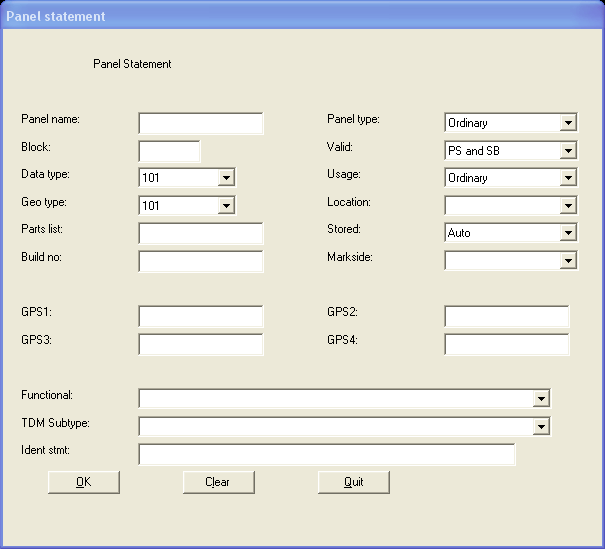The width and height of the screenshot is (605, 549).
Task: Expand the Markside dropdown
Action: pyautogui.click(x=511, y=261)
